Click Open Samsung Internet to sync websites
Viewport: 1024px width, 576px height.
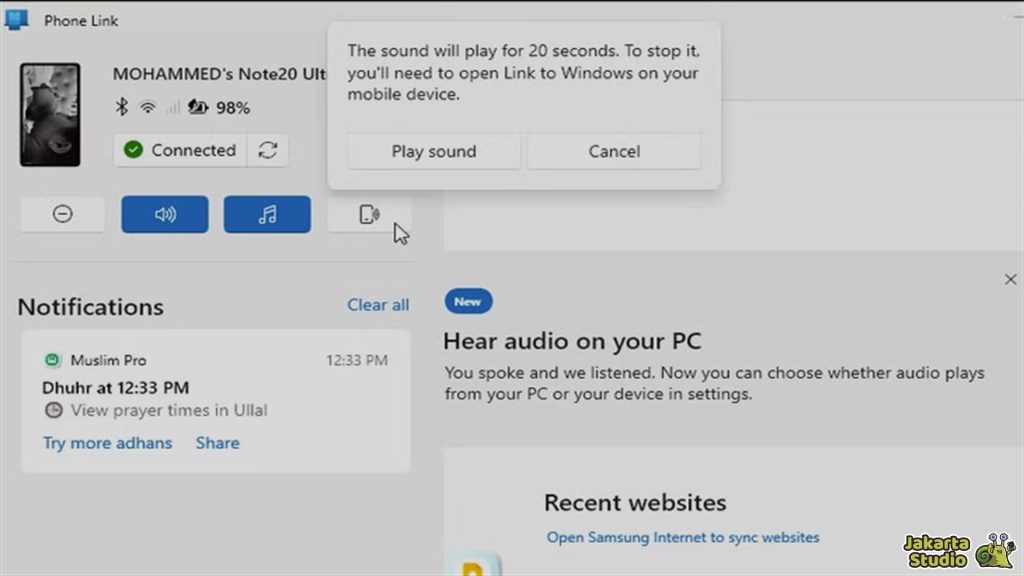(x=683, y=537)
